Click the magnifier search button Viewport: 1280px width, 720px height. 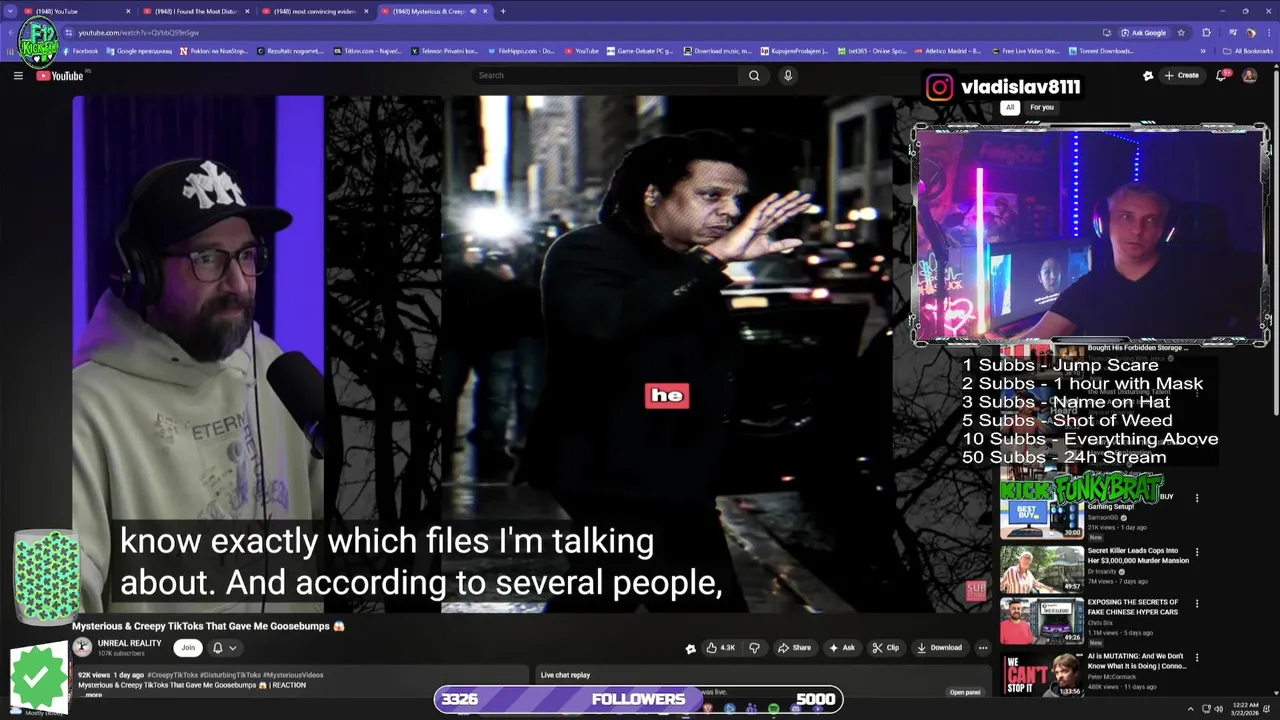click(754, 75)
